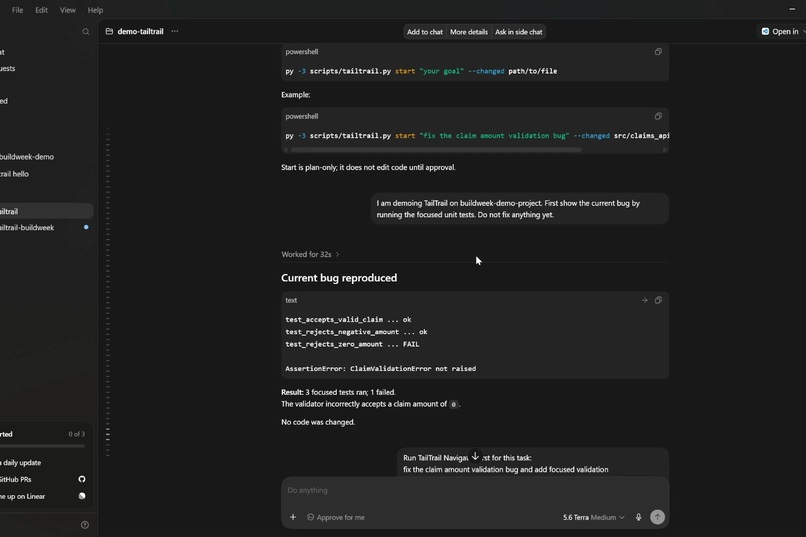Copy the example powershell code block
This screenshot has width=806, height=537.
[x=658, y=117]
